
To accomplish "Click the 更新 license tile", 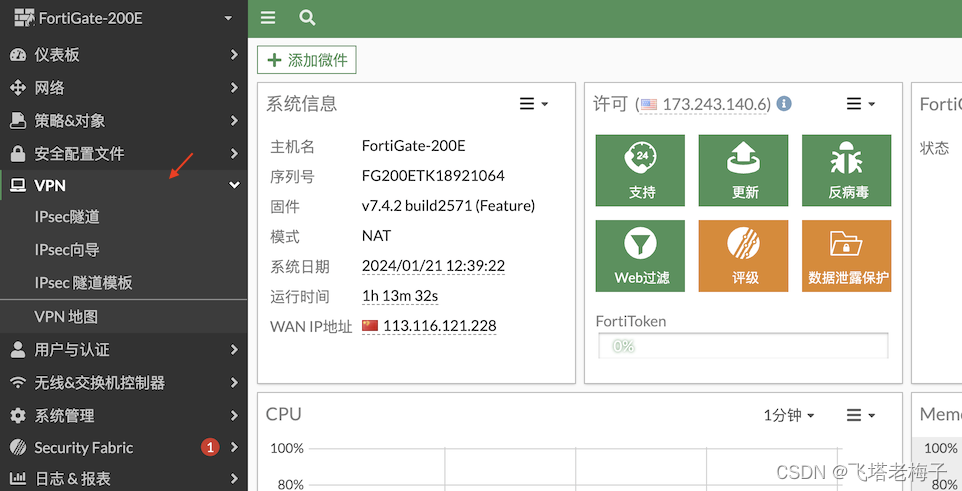I will (743, 171).
